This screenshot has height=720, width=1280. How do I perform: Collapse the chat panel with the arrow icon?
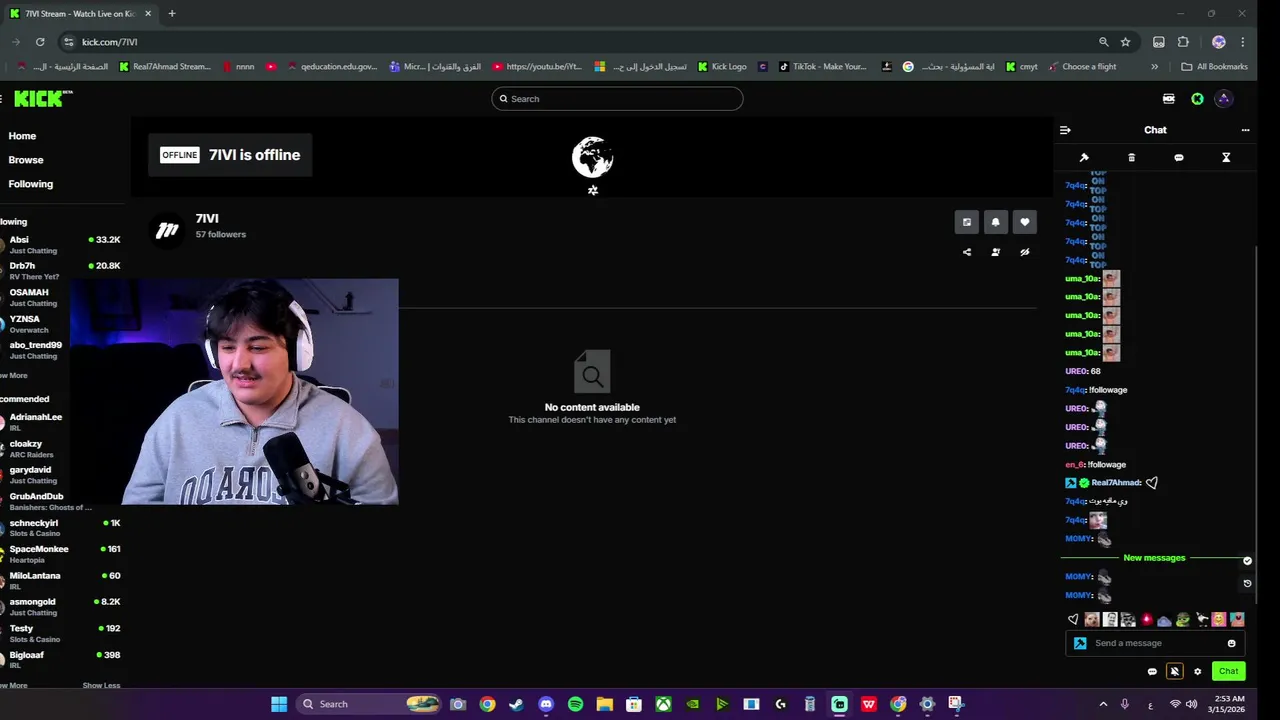tap(1065, 130)
